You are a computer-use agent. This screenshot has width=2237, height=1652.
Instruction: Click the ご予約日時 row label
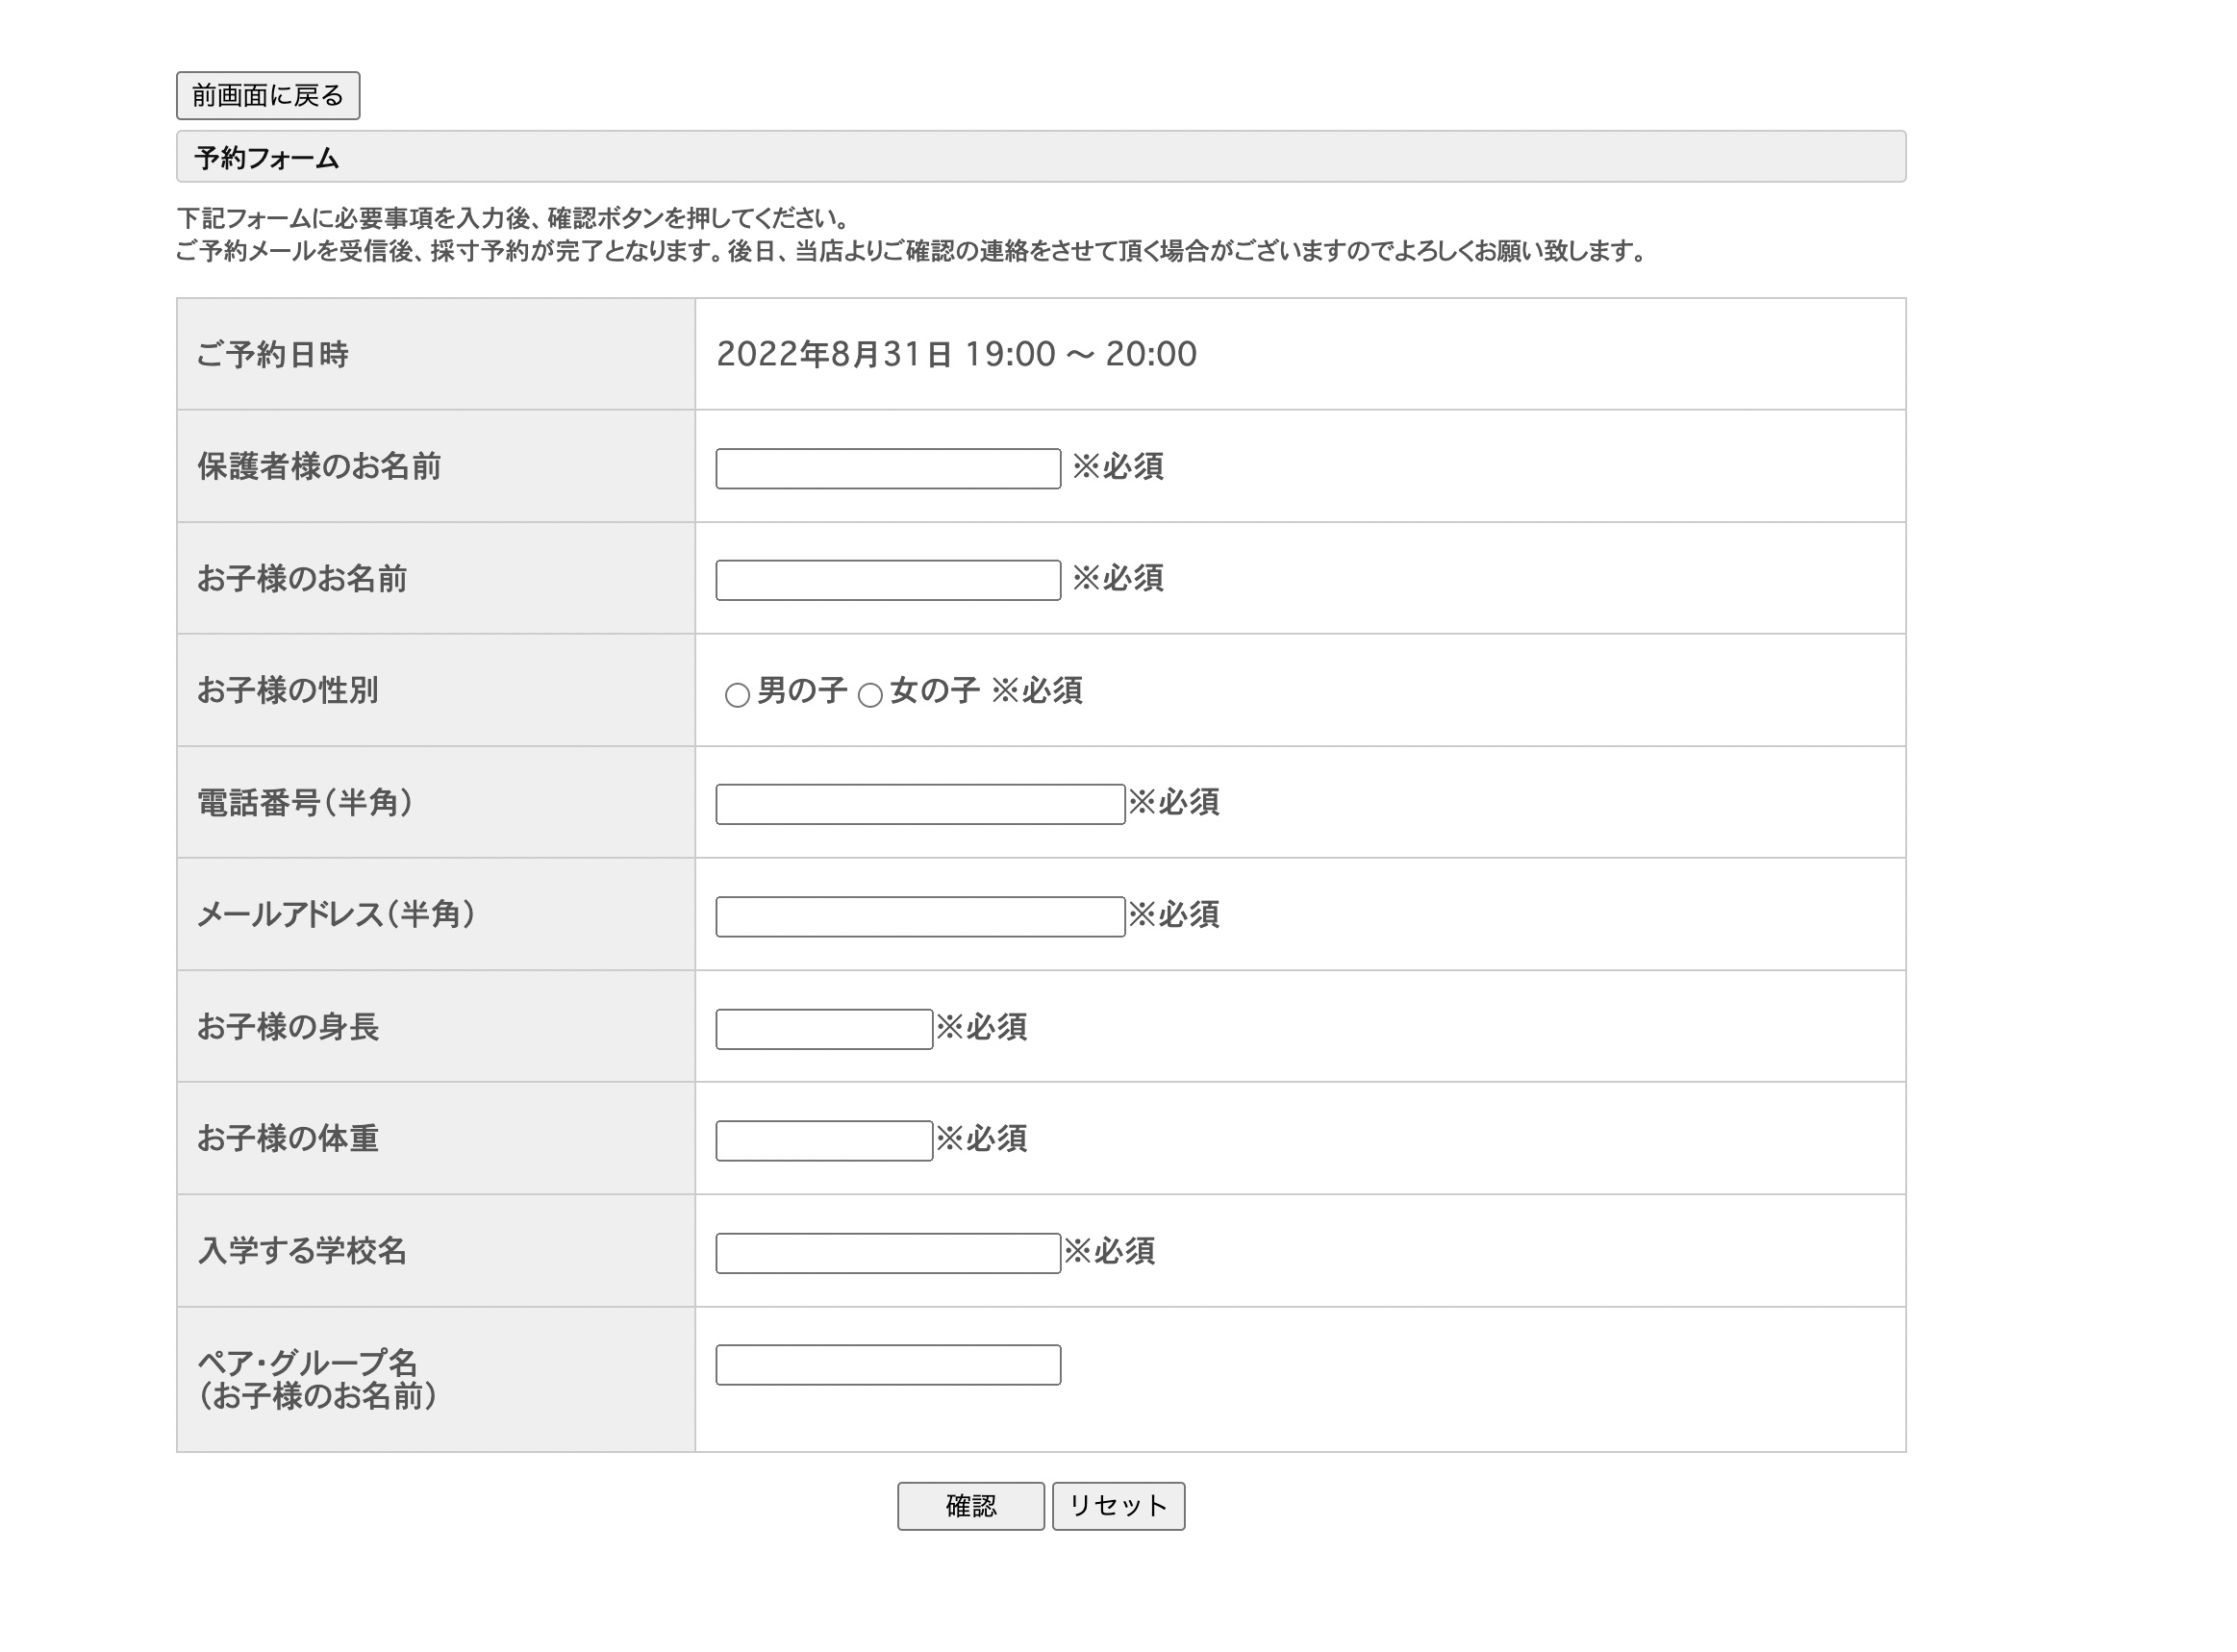[x=273, y=355]
